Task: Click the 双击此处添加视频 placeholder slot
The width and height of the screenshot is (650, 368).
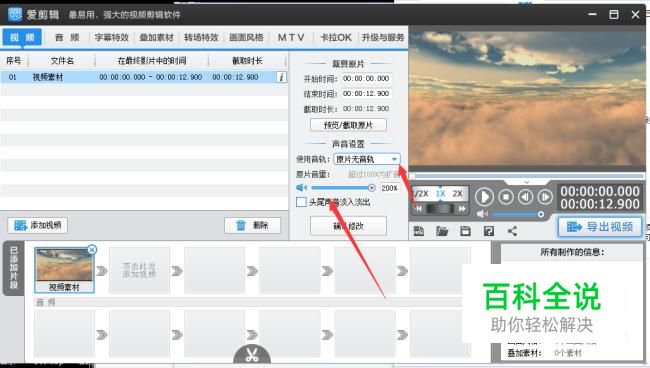Action: point(139,270)
